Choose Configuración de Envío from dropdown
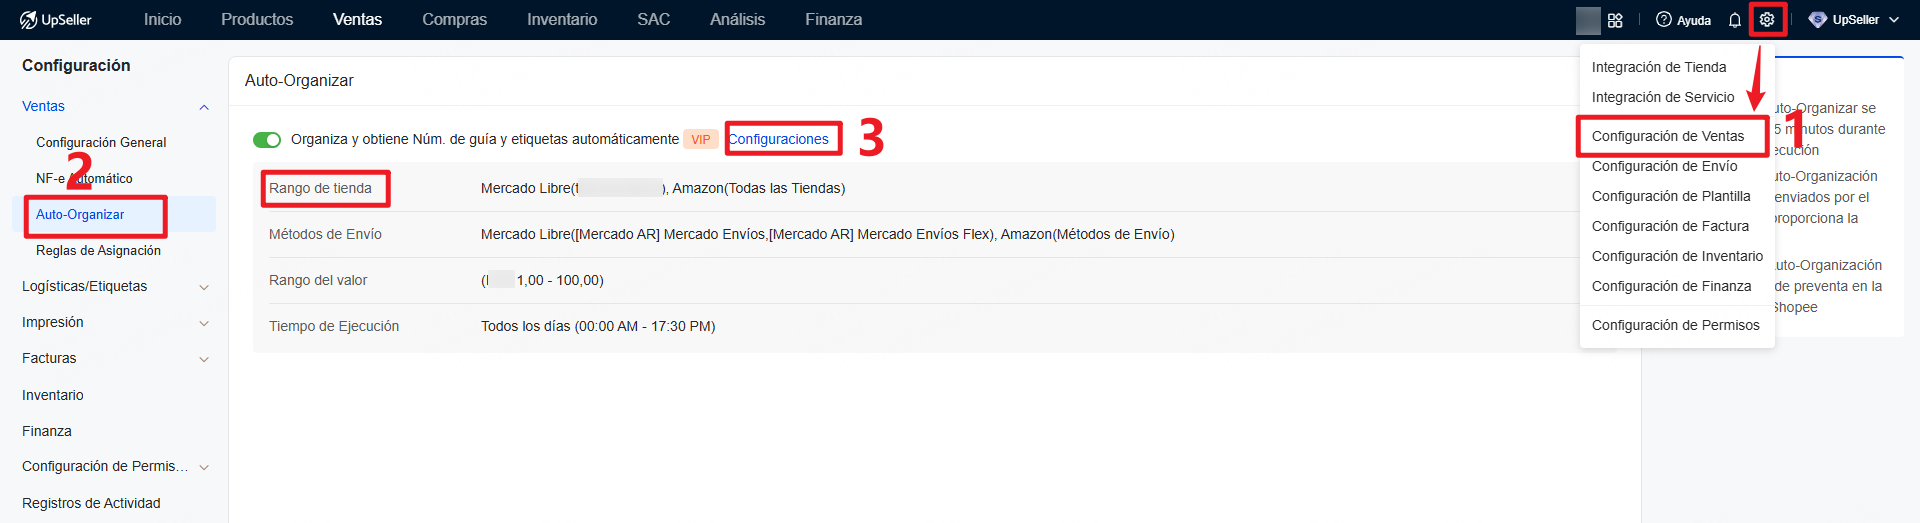Screen dimensions: 1920x523 point(1664,166)
